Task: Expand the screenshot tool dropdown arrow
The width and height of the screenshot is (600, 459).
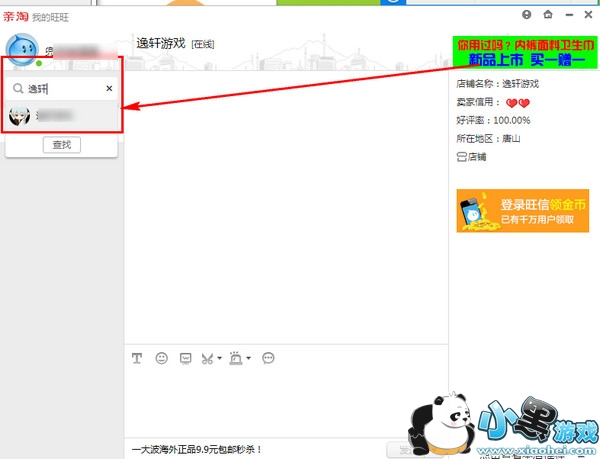Action: 219,358
